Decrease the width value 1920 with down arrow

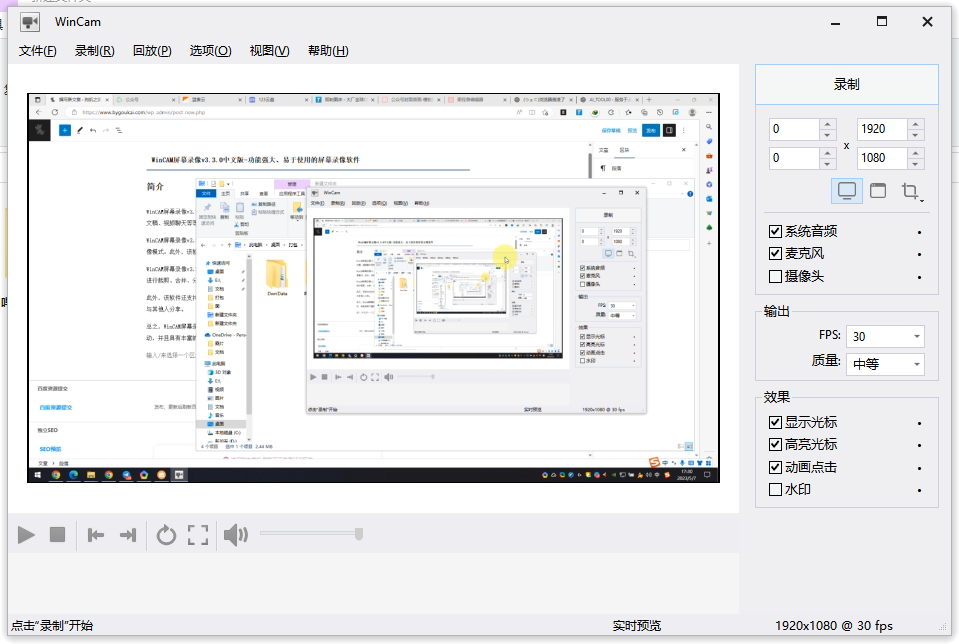click(x=915, y=135)
